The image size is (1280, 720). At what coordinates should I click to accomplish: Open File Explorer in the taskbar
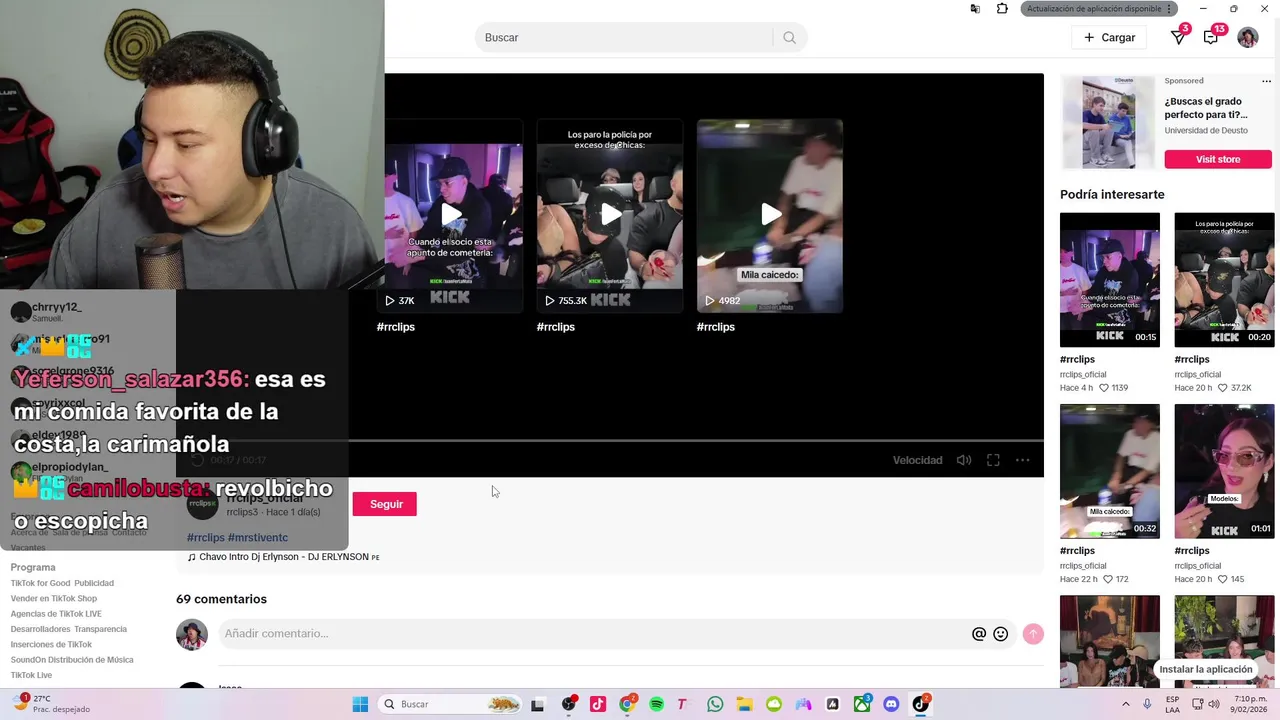(744, 704)
